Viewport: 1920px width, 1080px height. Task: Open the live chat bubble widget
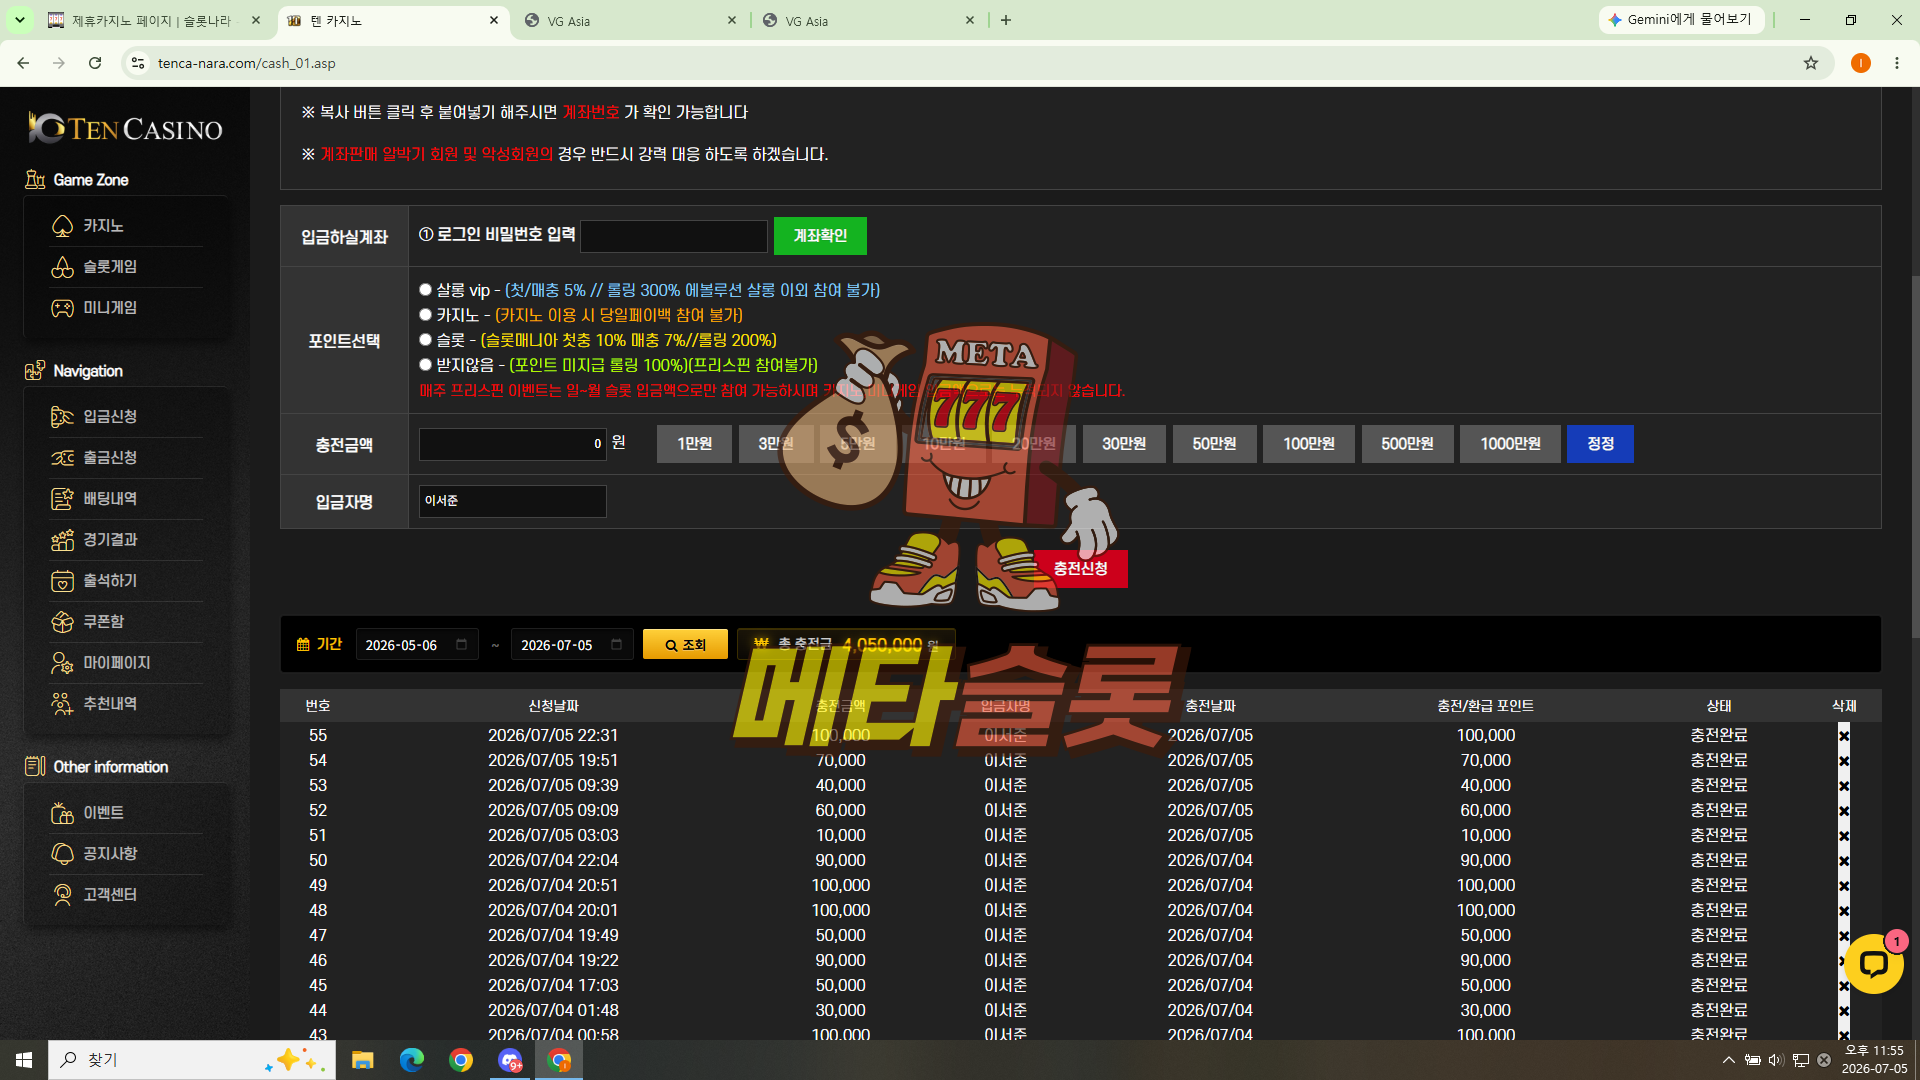point(1873,964)
